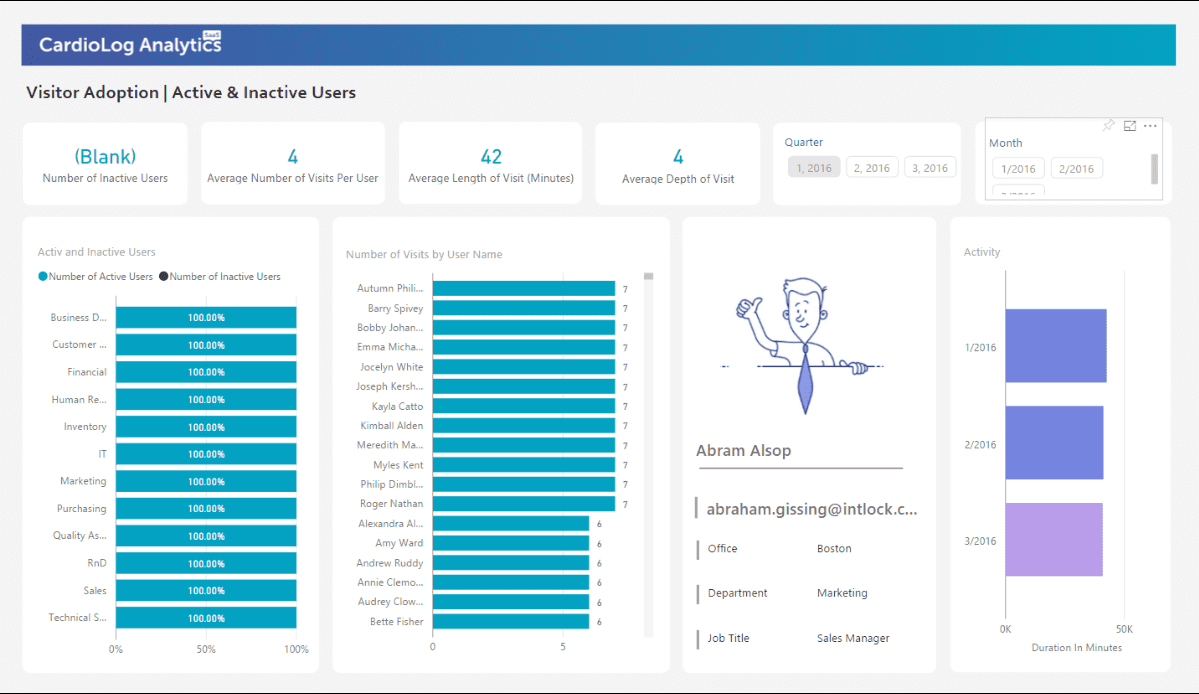
Task: Select Autumn Phili... bar in visits chart
Action: pos(524,289)
